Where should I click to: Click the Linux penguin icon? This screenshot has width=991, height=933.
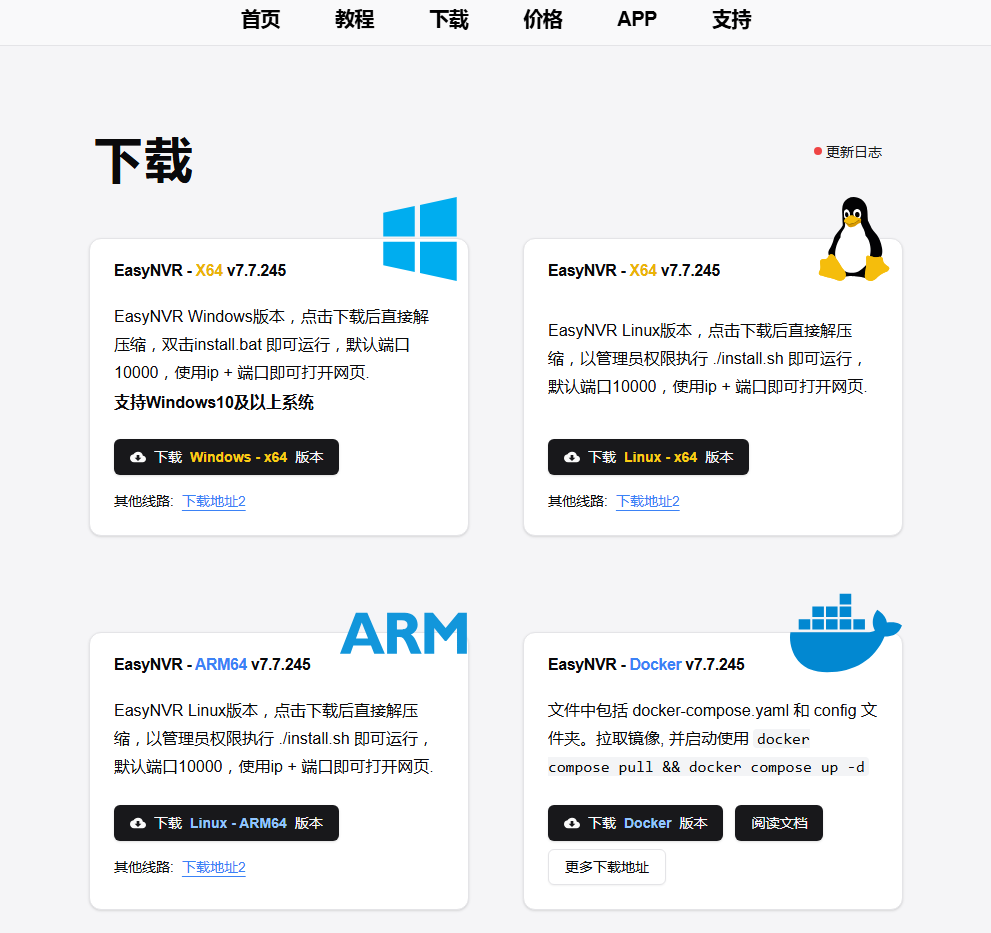pyautogui.click(x=854, y=239)
